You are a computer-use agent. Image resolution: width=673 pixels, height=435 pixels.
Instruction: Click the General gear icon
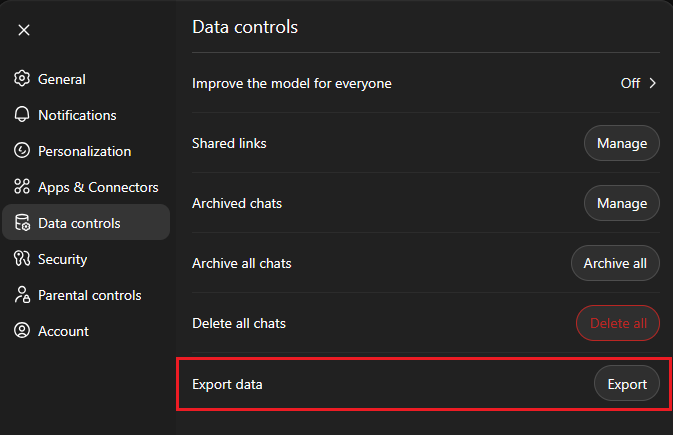[22, 79]
